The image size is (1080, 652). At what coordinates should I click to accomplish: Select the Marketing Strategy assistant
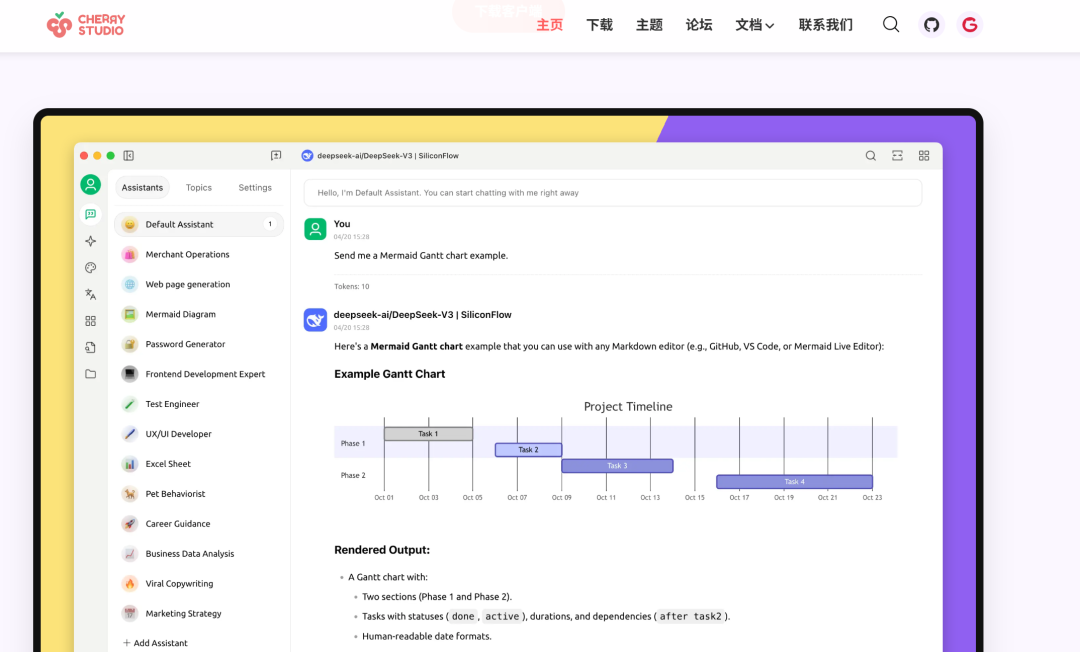199,613
